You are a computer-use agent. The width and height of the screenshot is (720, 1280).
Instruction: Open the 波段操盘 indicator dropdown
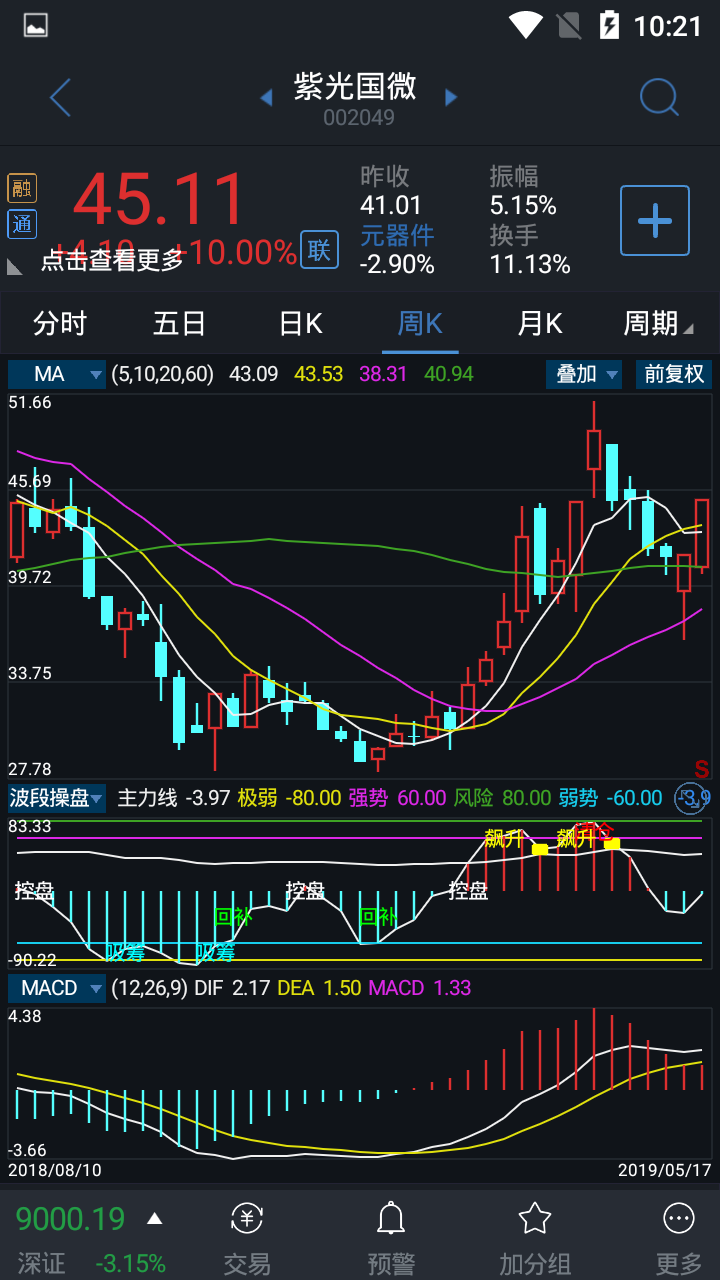click(57, 797)
